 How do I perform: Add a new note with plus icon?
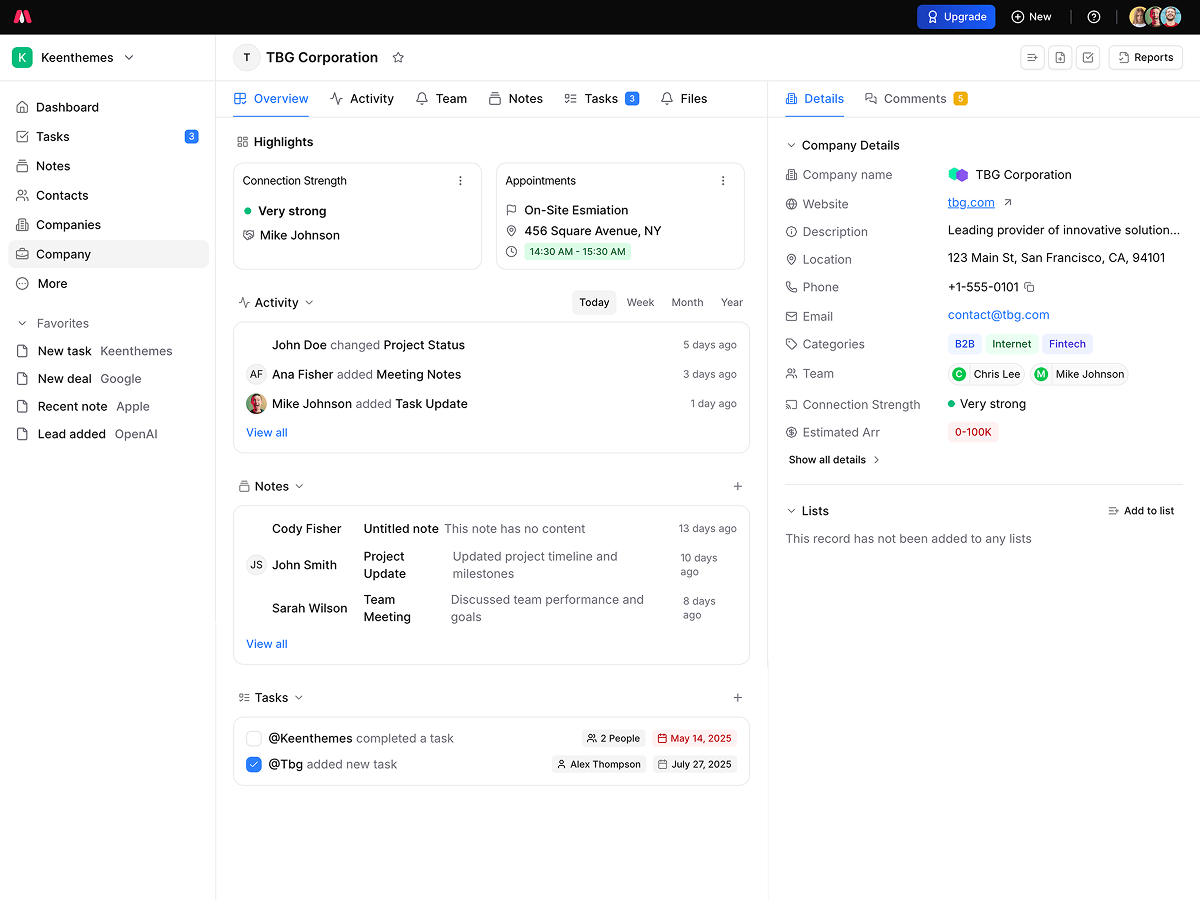[738, 487]
